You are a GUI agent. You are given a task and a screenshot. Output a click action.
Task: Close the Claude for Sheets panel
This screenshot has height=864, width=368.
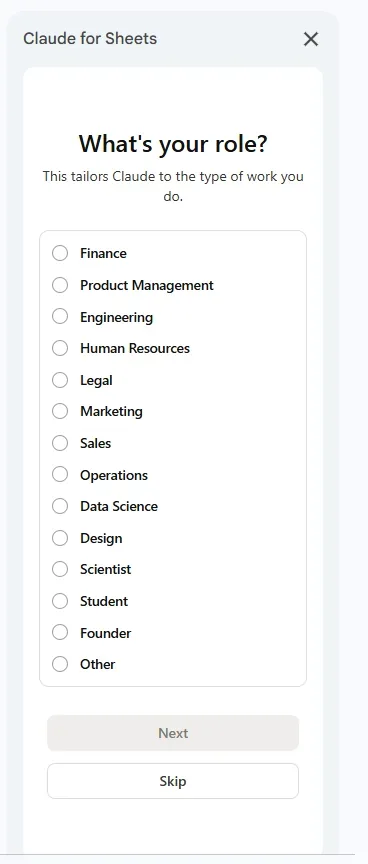click(311, 39)
